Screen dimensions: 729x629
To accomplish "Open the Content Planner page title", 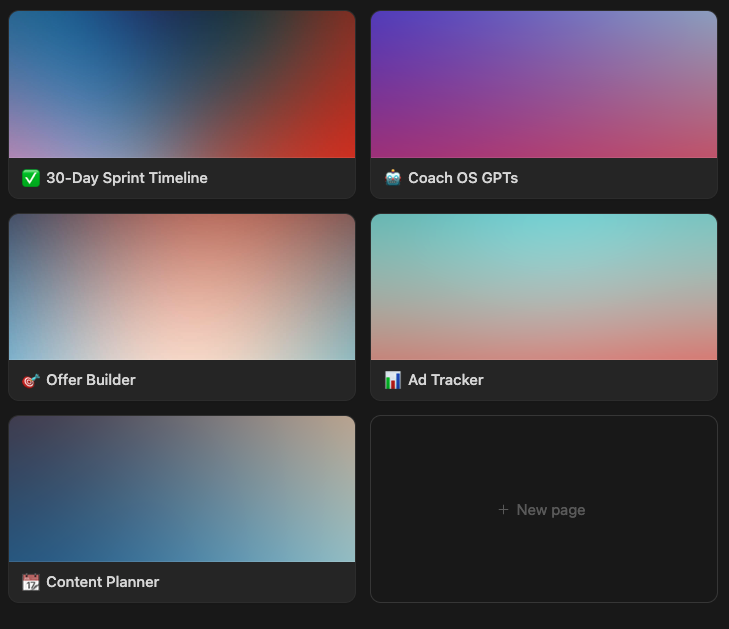I will [103, 582].
